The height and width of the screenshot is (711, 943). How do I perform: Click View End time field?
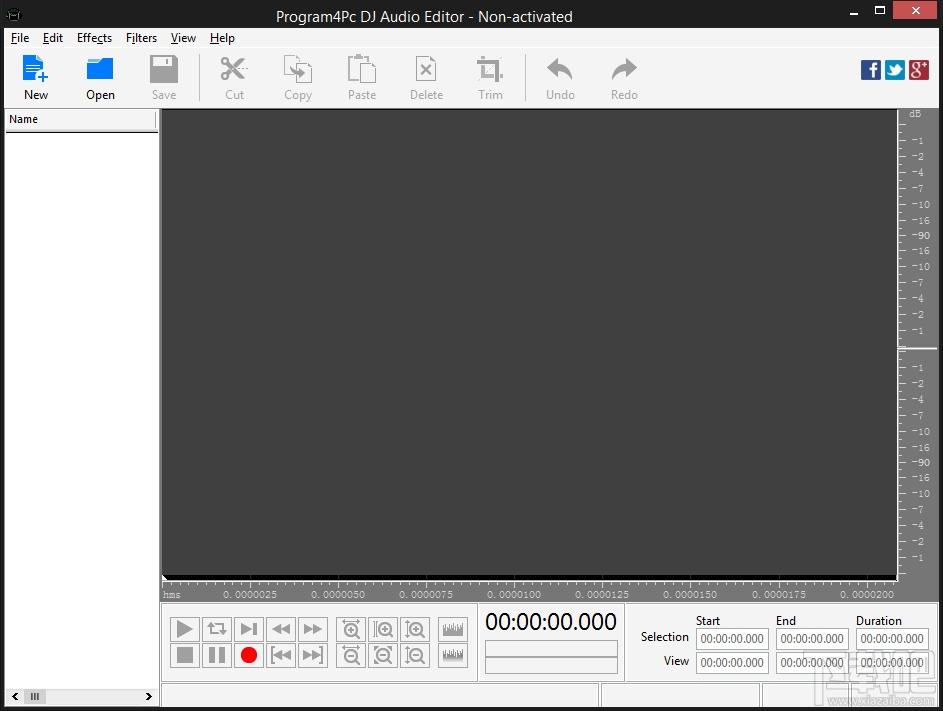coord(812,663)
